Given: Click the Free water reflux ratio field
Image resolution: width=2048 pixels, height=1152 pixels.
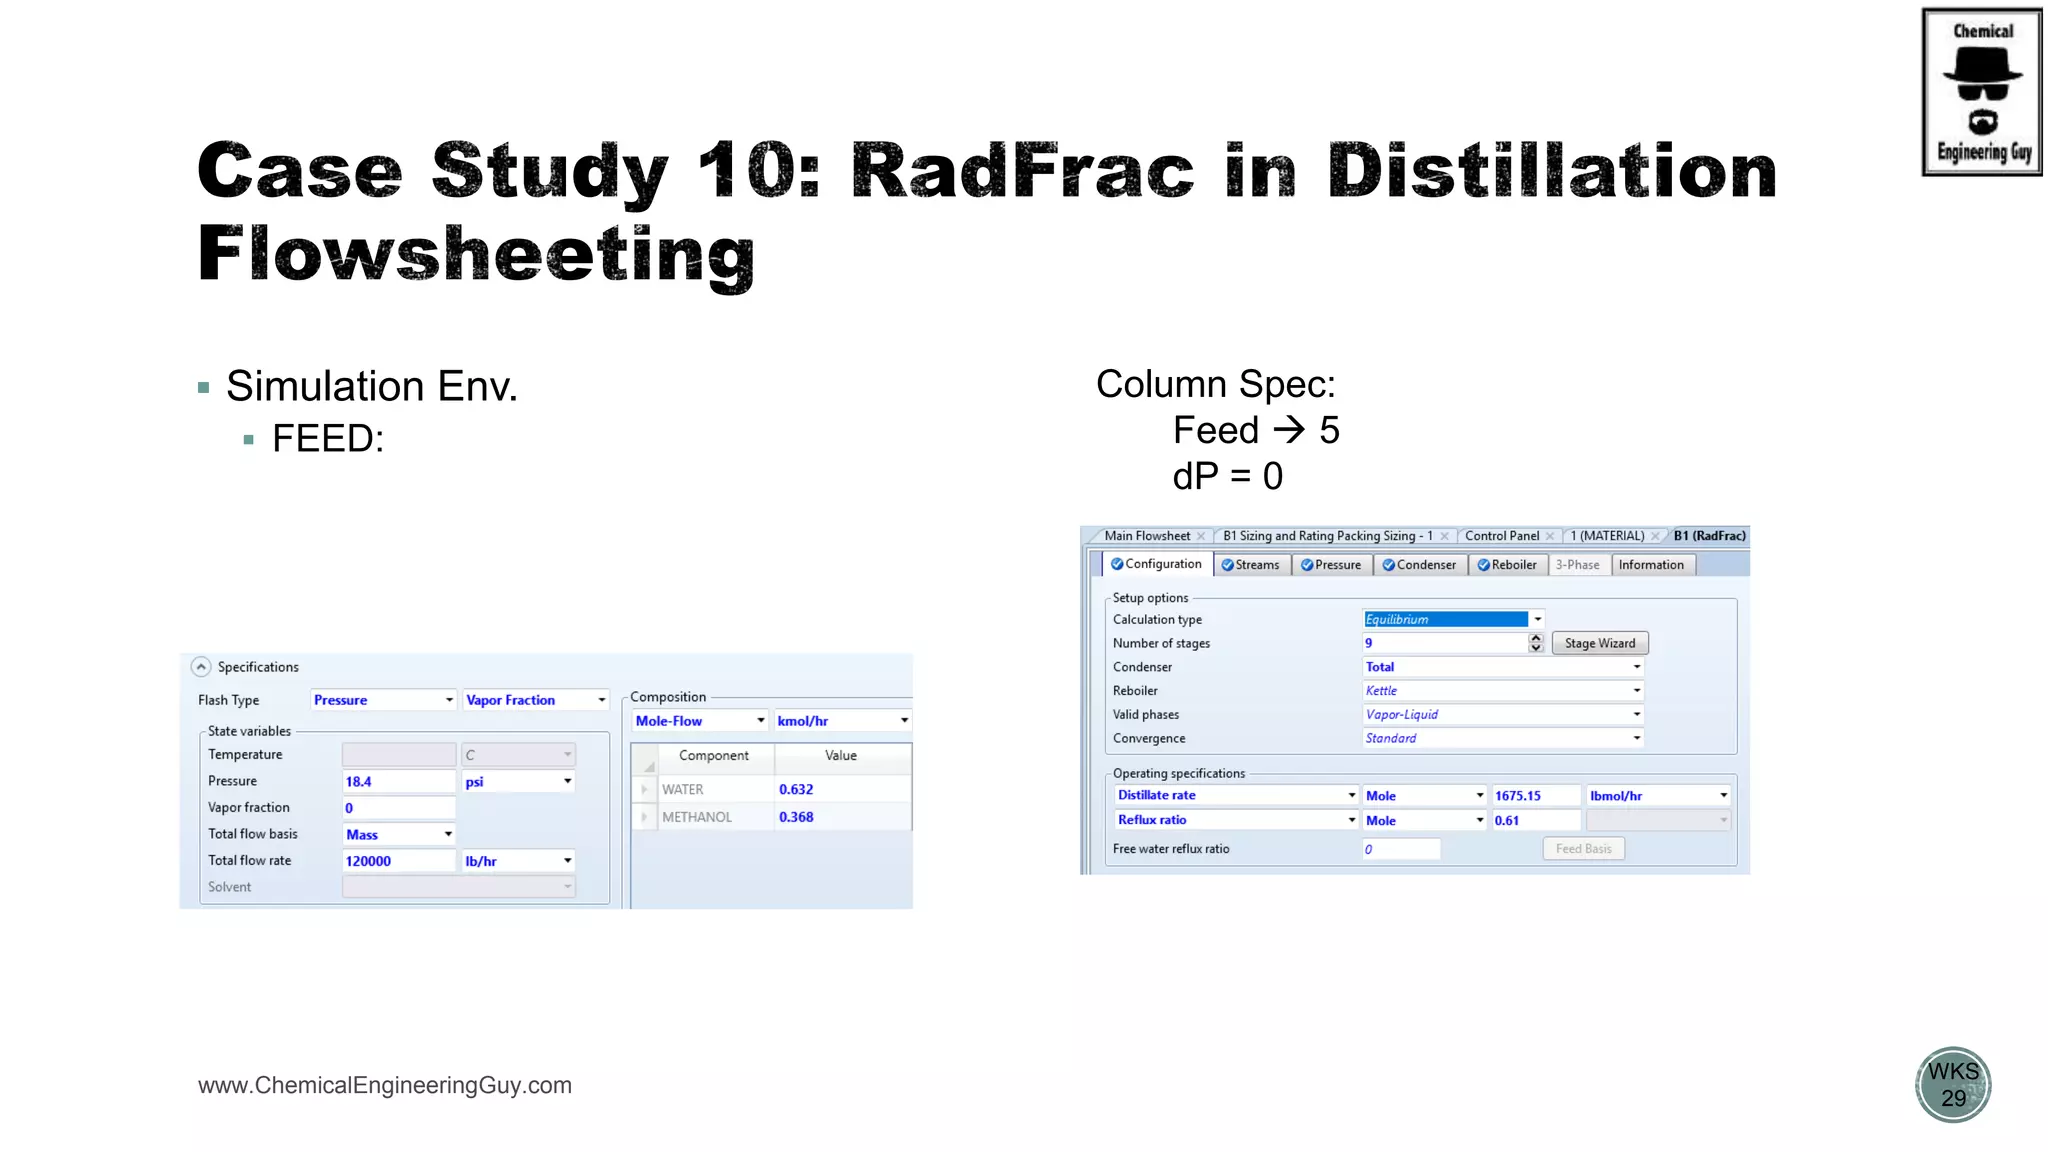Looking at the screenshot, I should pos(1401,849).
